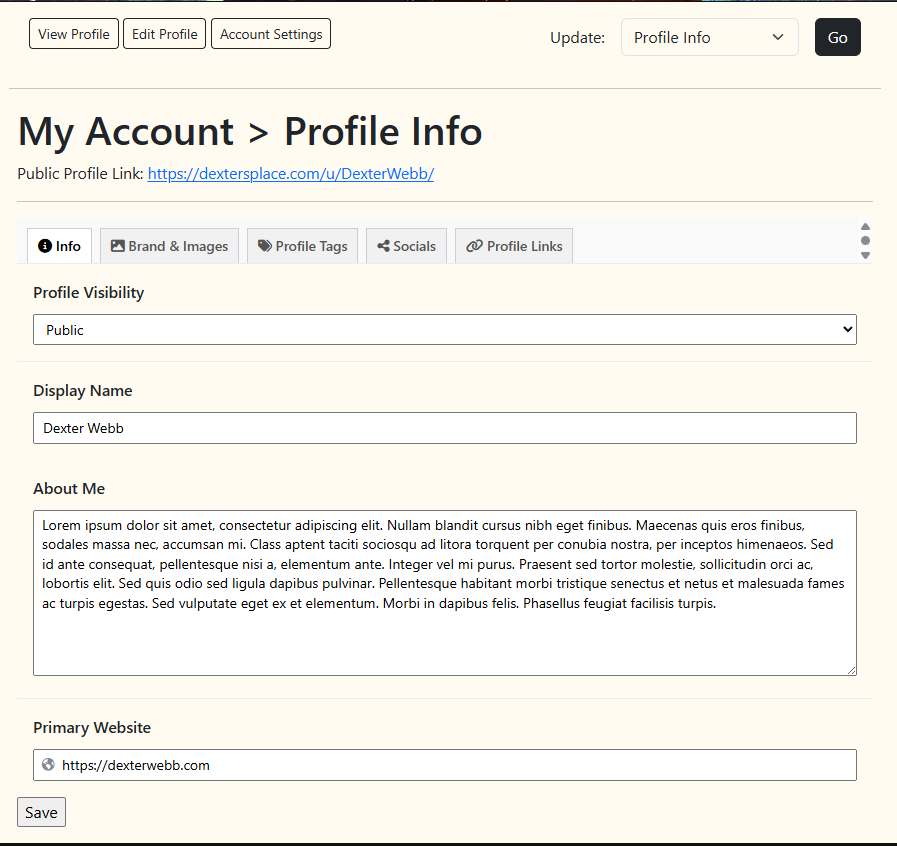
Task: Click the chain link icon on Profile Links tab
Action: point(474,246)
